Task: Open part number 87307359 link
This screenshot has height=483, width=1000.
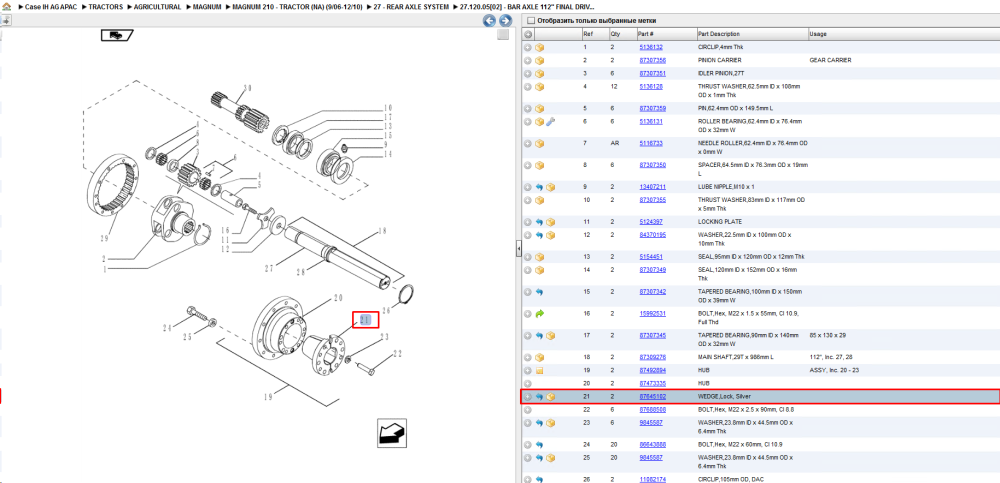Action: click(652, 108)
